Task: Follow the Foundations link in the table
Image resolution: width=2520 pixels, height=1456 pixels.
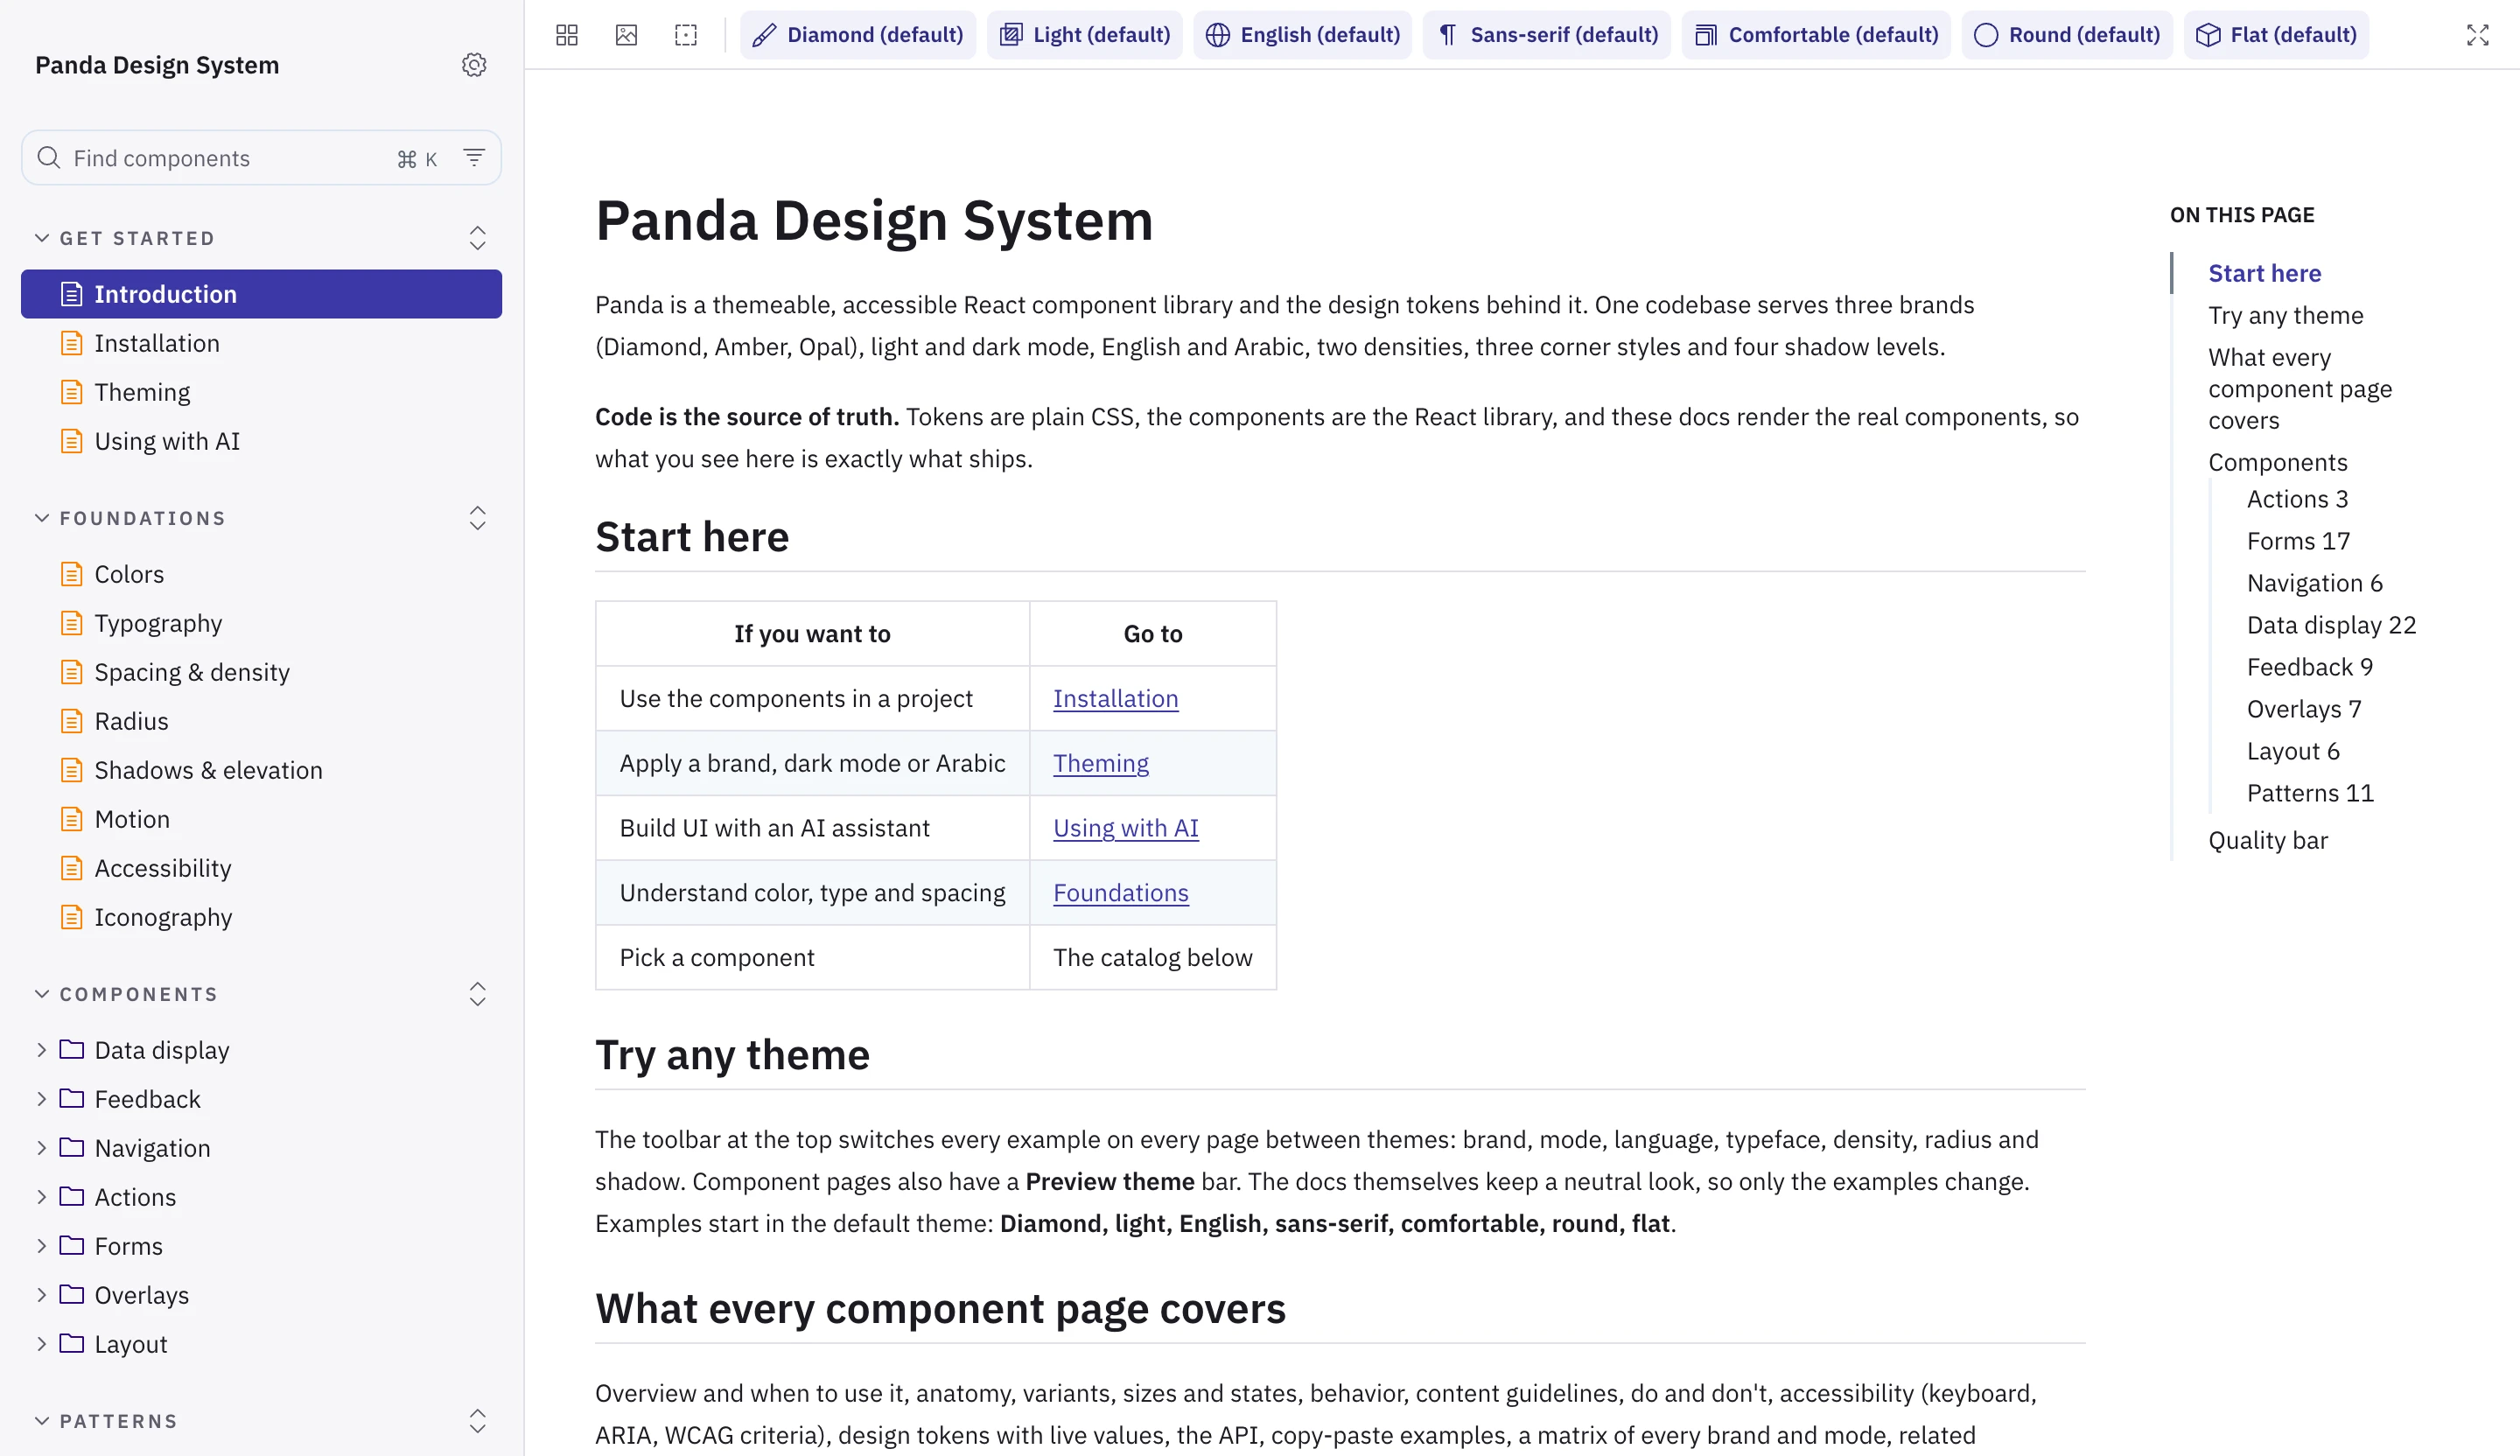Action: coord(1120,893)
